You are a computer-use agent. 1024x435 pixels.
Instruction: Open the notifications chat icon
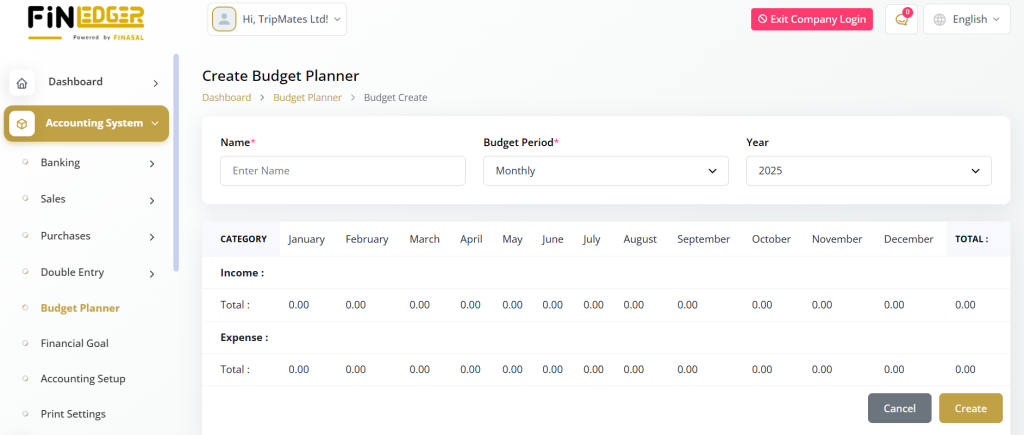[901, 19]
